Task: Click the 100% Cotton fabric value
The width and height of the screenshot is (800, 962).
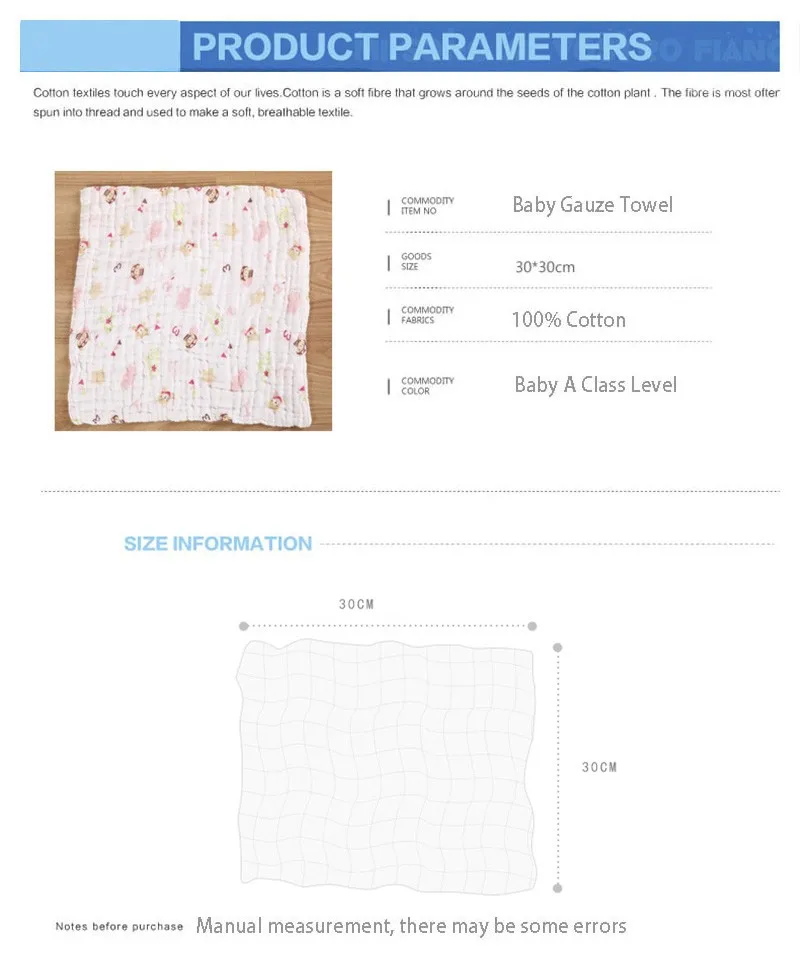Action: pyautogui.click(x=569, y=320)
